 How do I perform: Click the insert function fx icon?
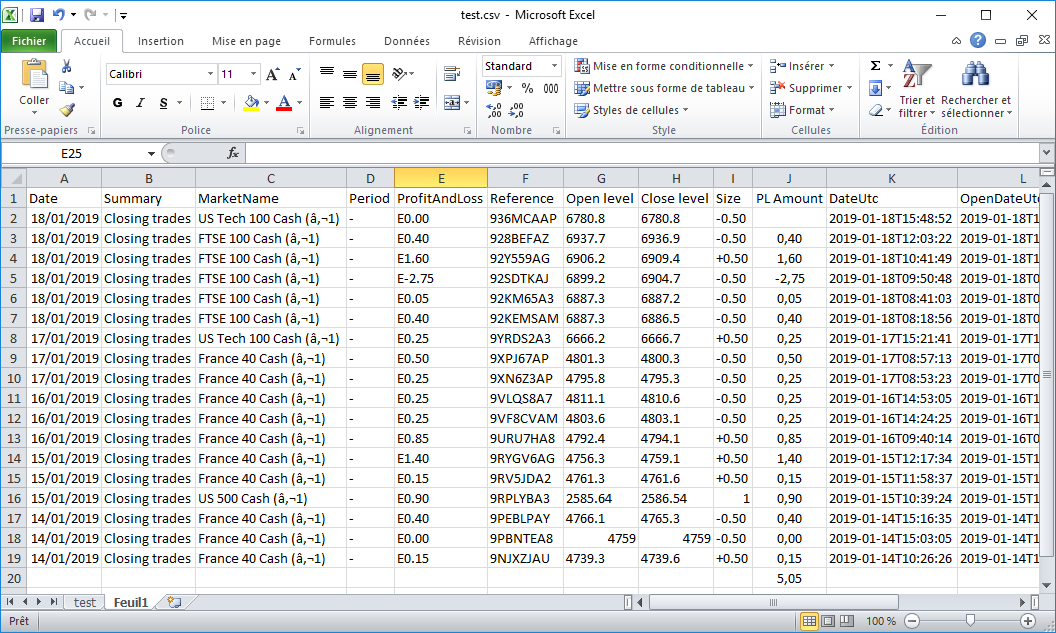point(233,153)
